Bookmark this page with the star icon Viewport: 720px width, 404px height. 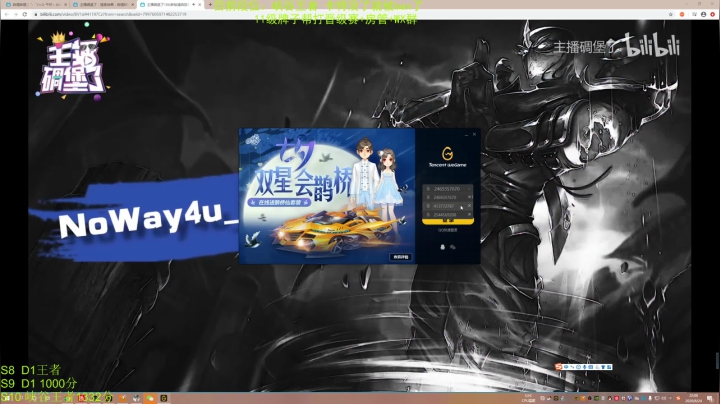[x=671, y=14]
